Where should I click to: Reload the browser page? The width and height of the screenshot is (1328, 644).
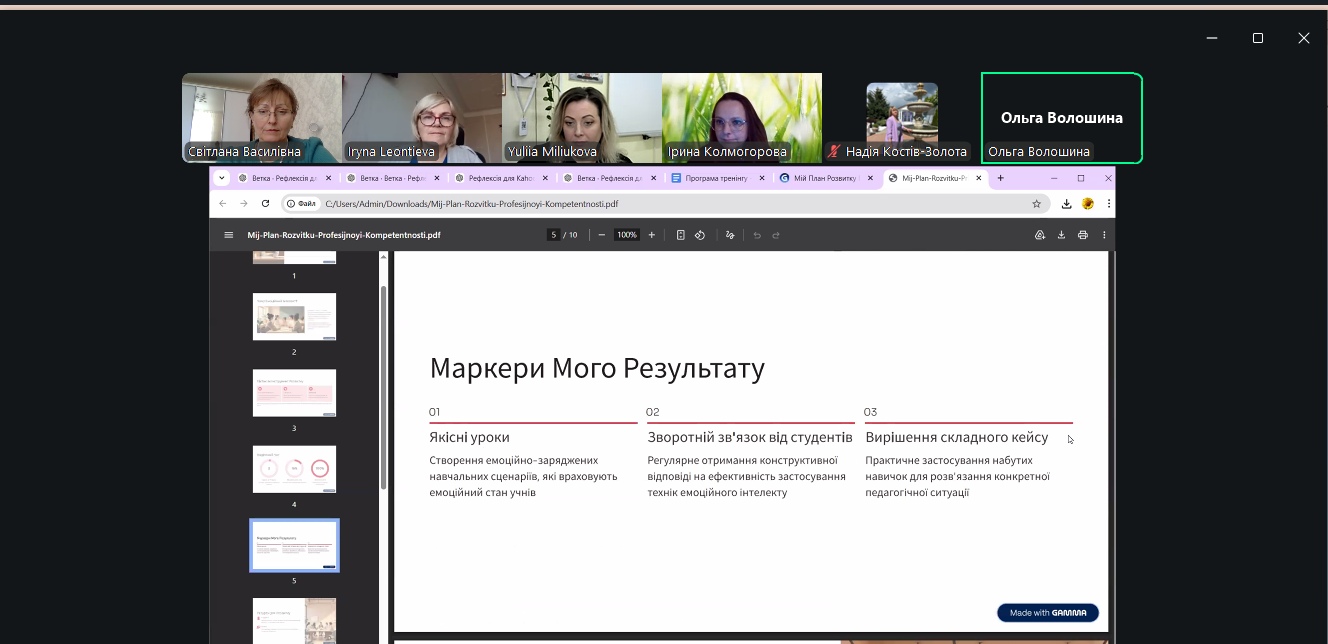[265, 203]
